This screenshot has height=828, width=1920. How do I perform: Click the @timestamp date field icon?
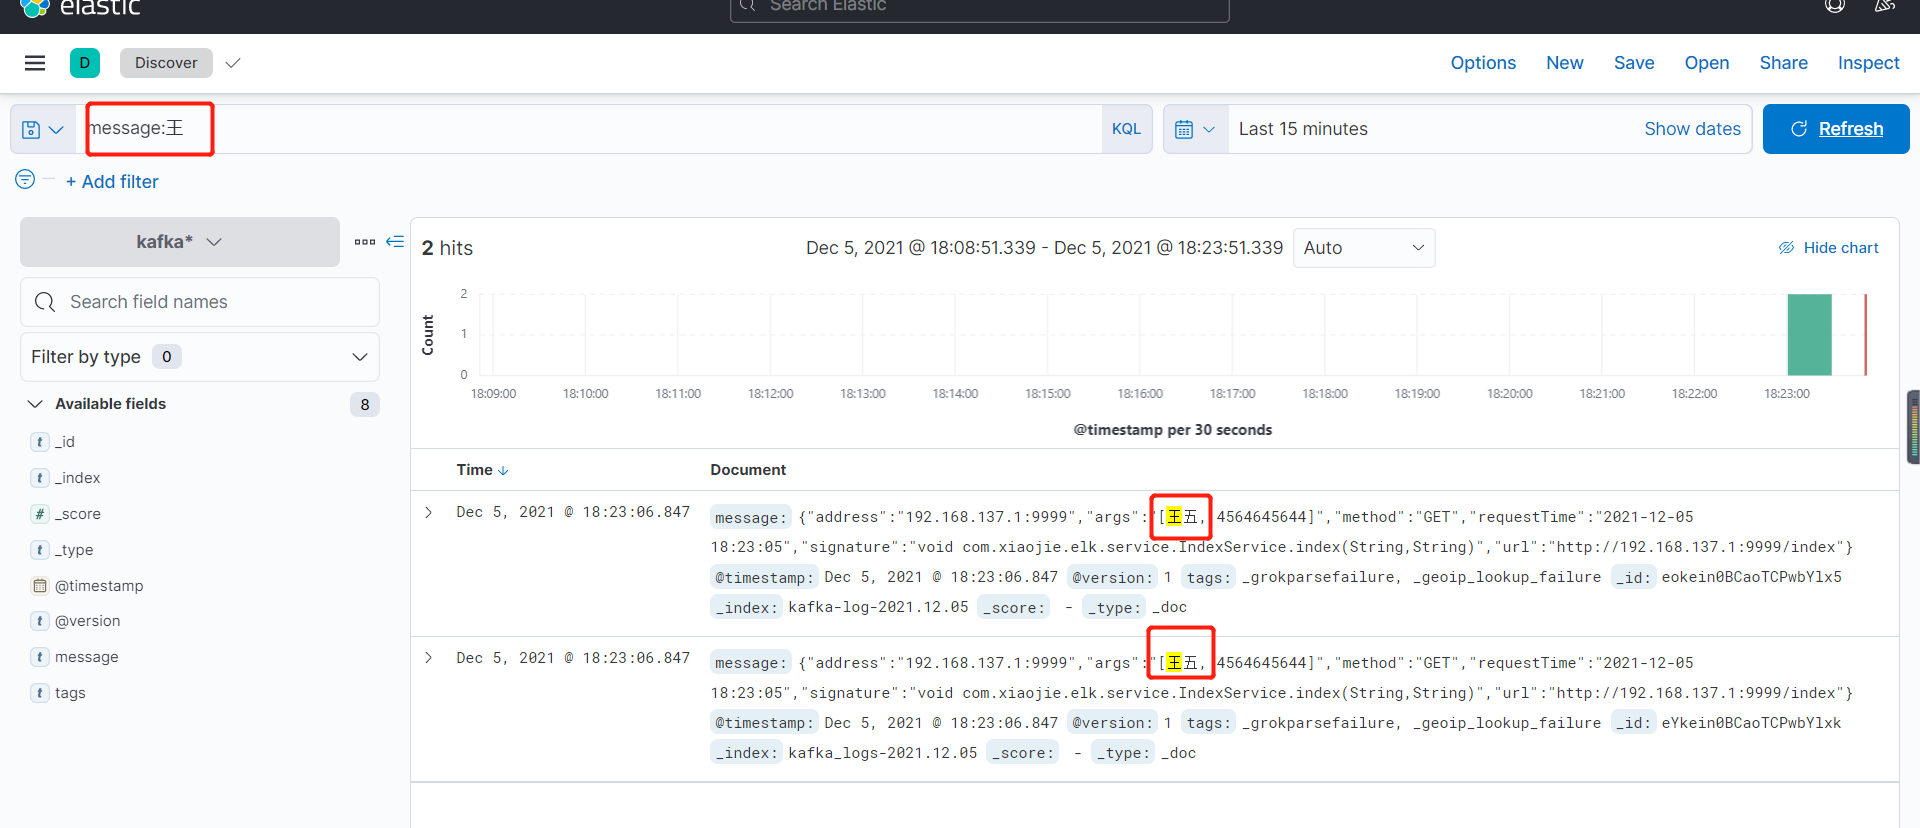tap(40, 586)
